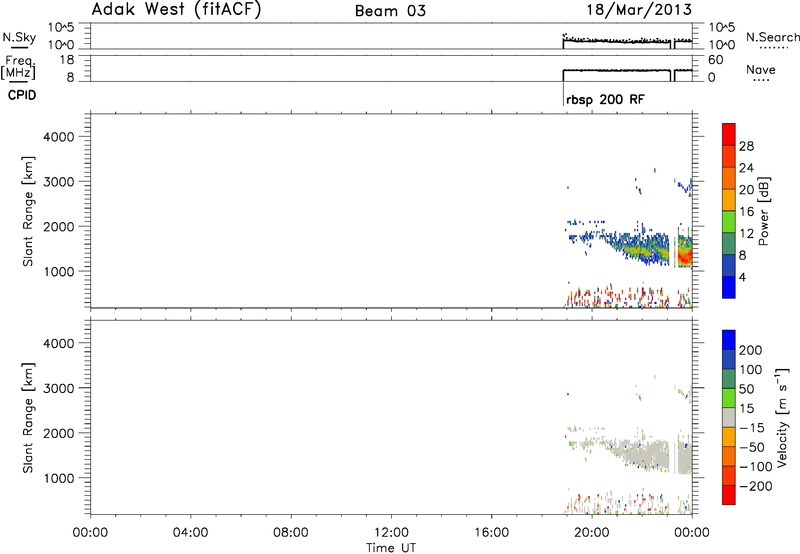The image size is (800, 554).
Task: Click the 'Velocity [m s-1]' color bar label
Action: point(781,417)
